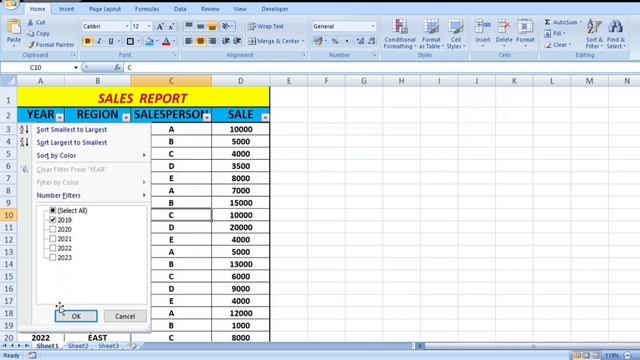Open the Developer tab

275,9
